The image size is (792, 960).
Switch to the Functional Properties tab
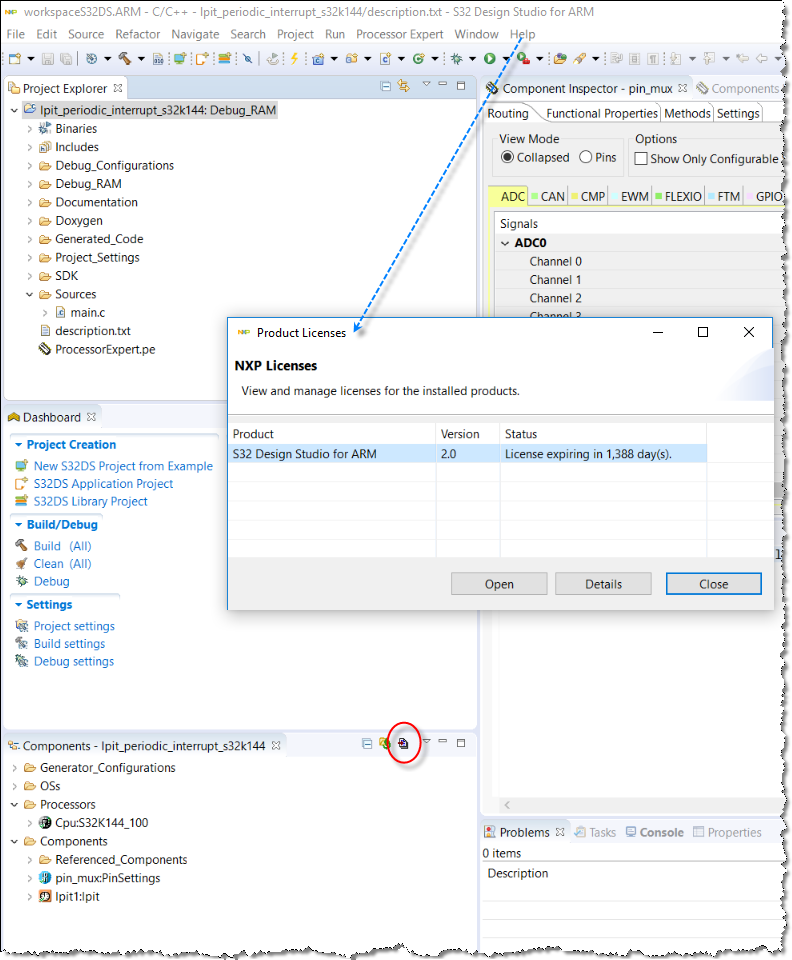[x=602, y=113]
